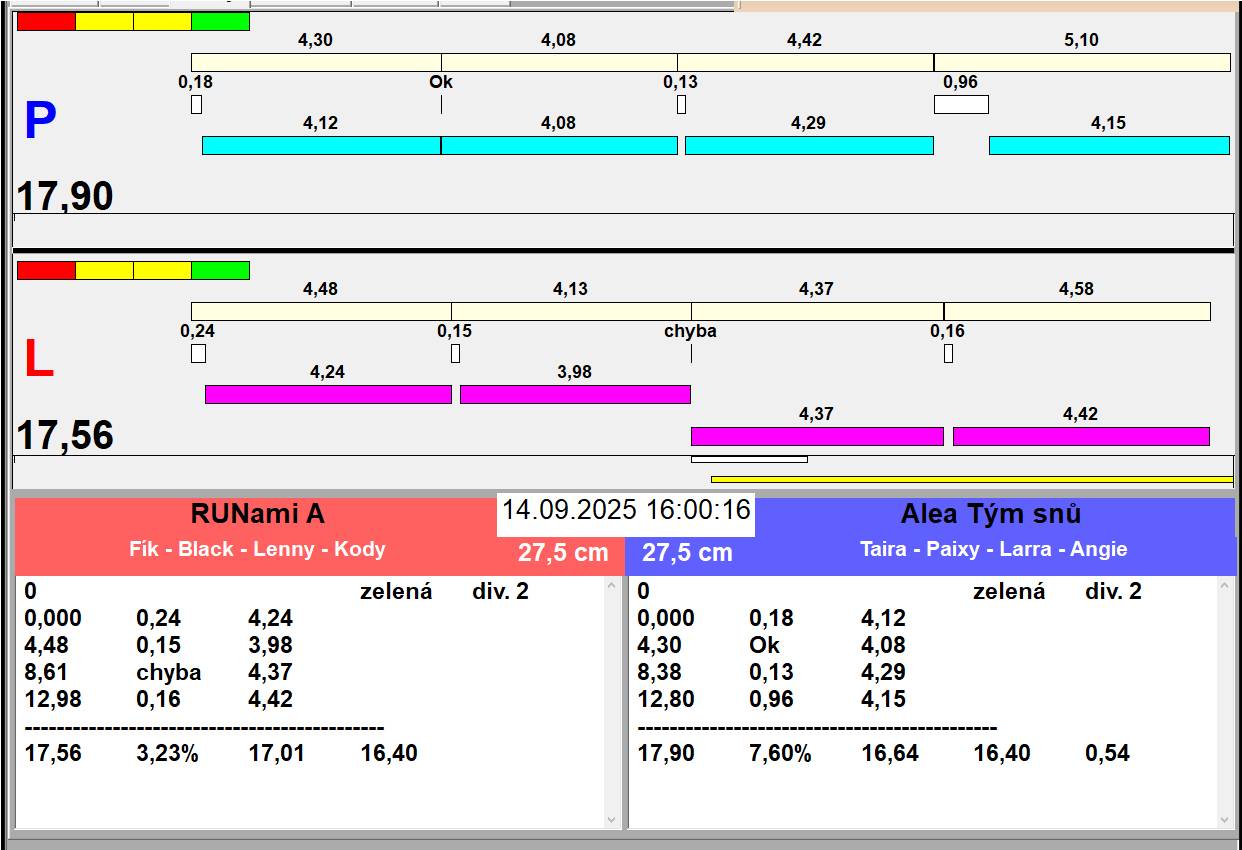The width and height of the screenshot is (1242, 850).
Task: Click the date and time label 14.09.2025
Action: point(625,510)
